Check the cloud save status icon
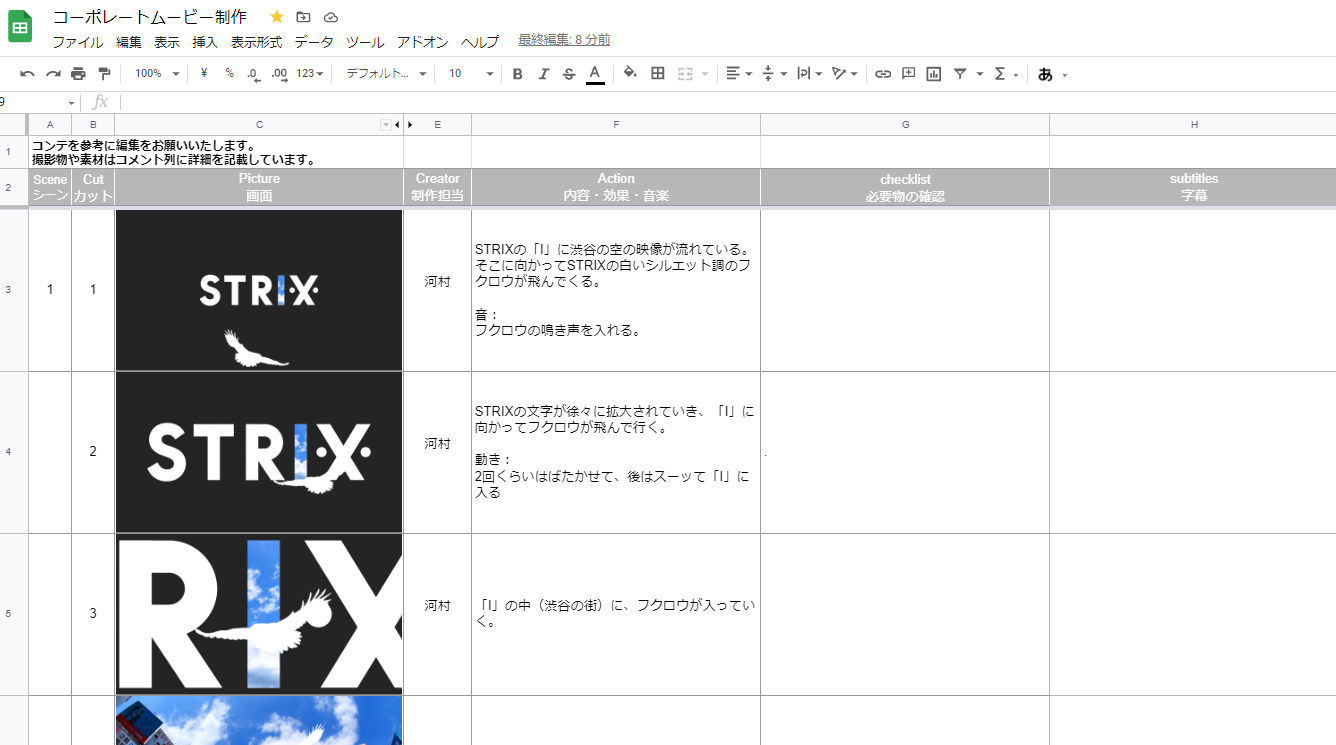Image resolution: width=1336 pixels, height=745 pixels. coord(331,17)
